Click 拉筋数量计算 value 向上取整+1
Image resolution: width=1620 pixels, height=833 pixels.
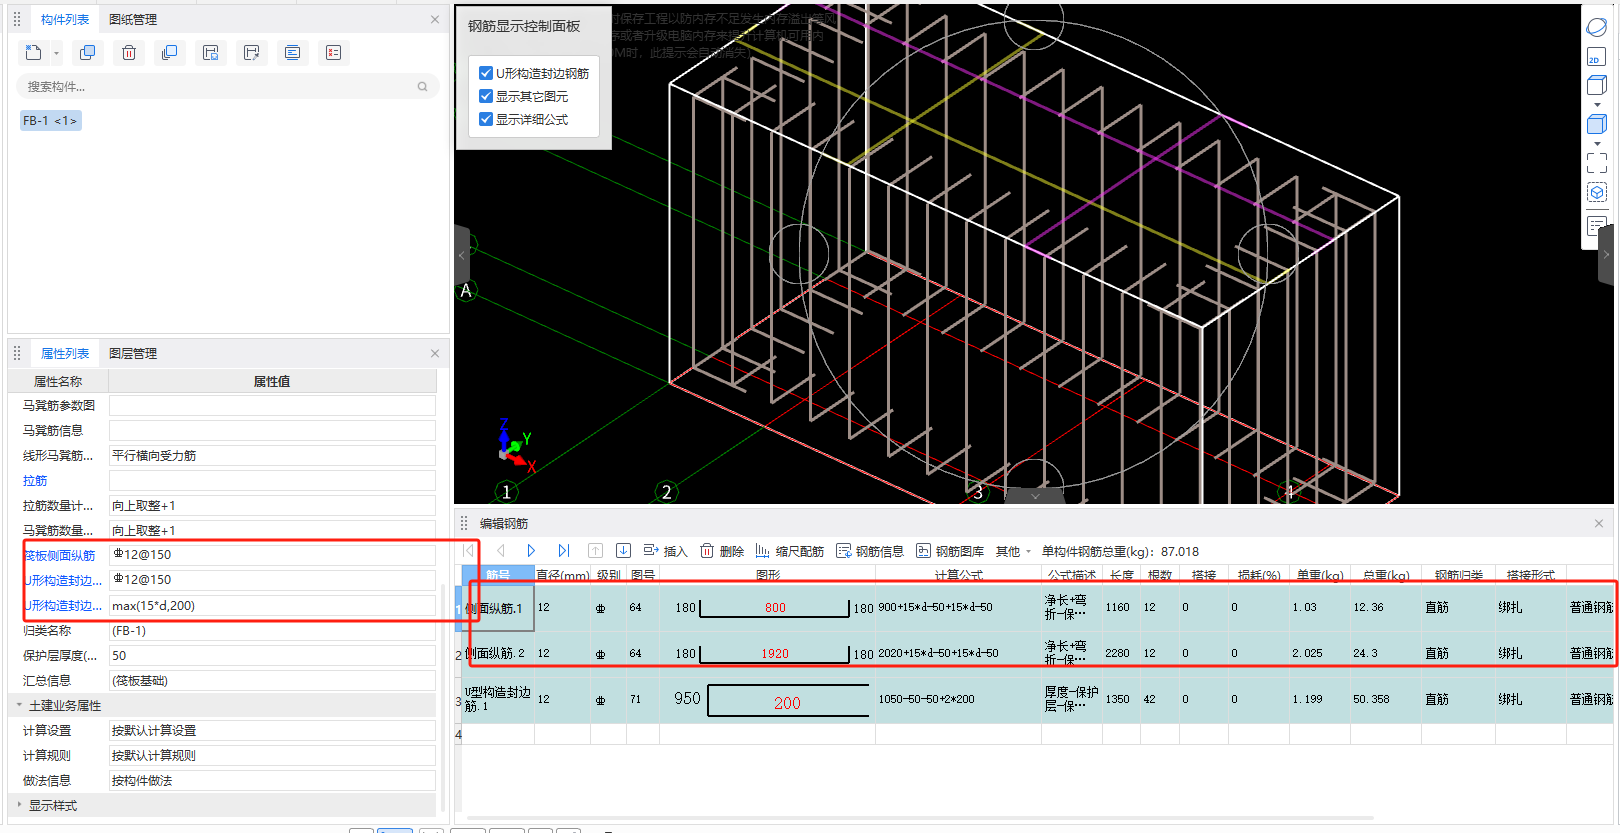(272, 506)
